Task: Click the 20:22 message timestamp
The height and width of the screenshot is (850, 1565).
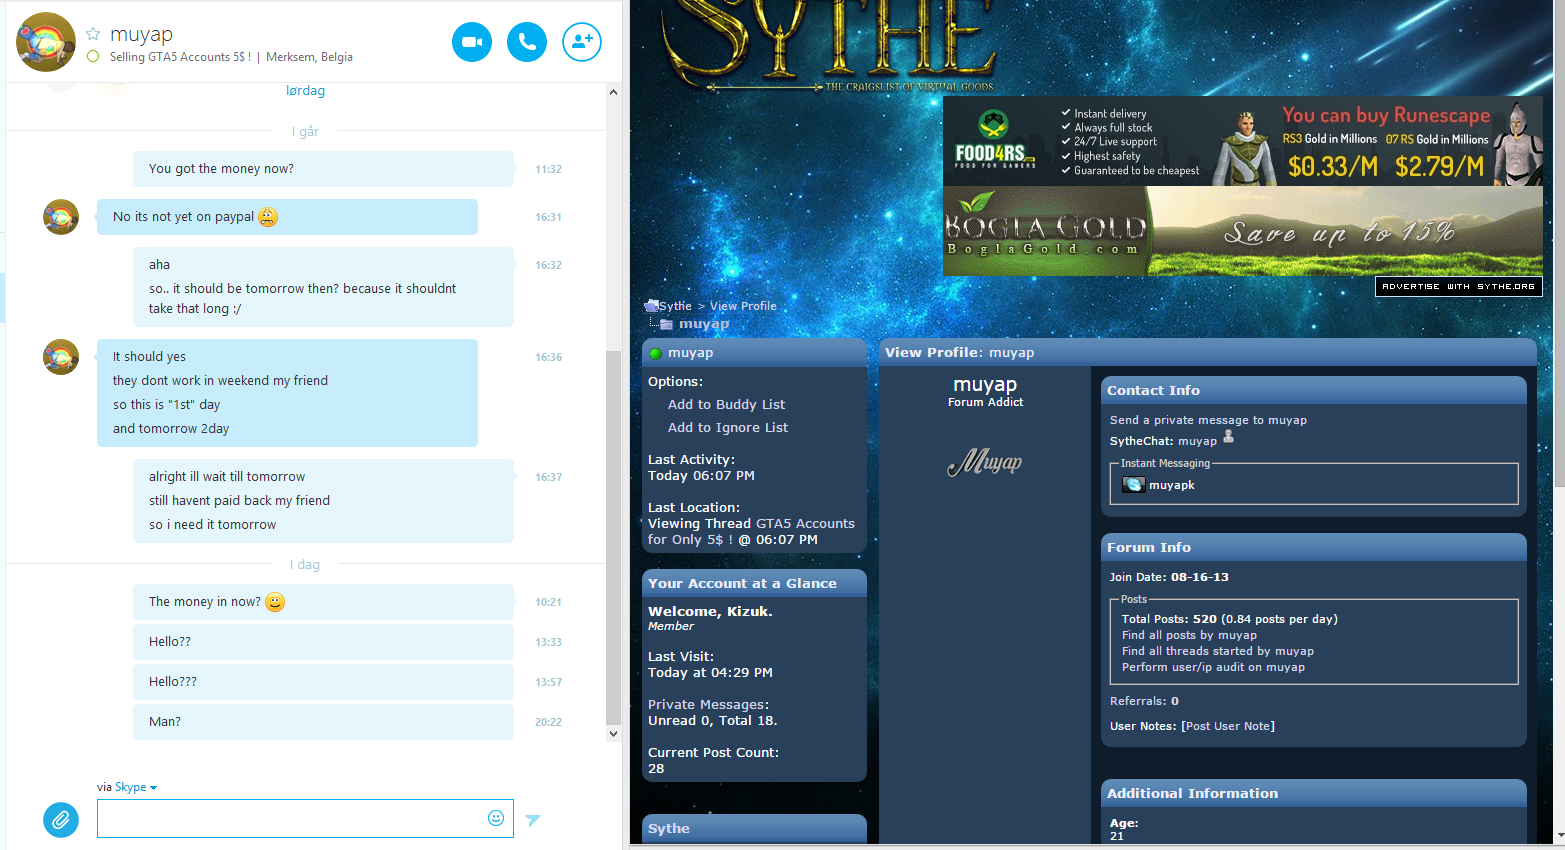Action: [x=548, y=722]
